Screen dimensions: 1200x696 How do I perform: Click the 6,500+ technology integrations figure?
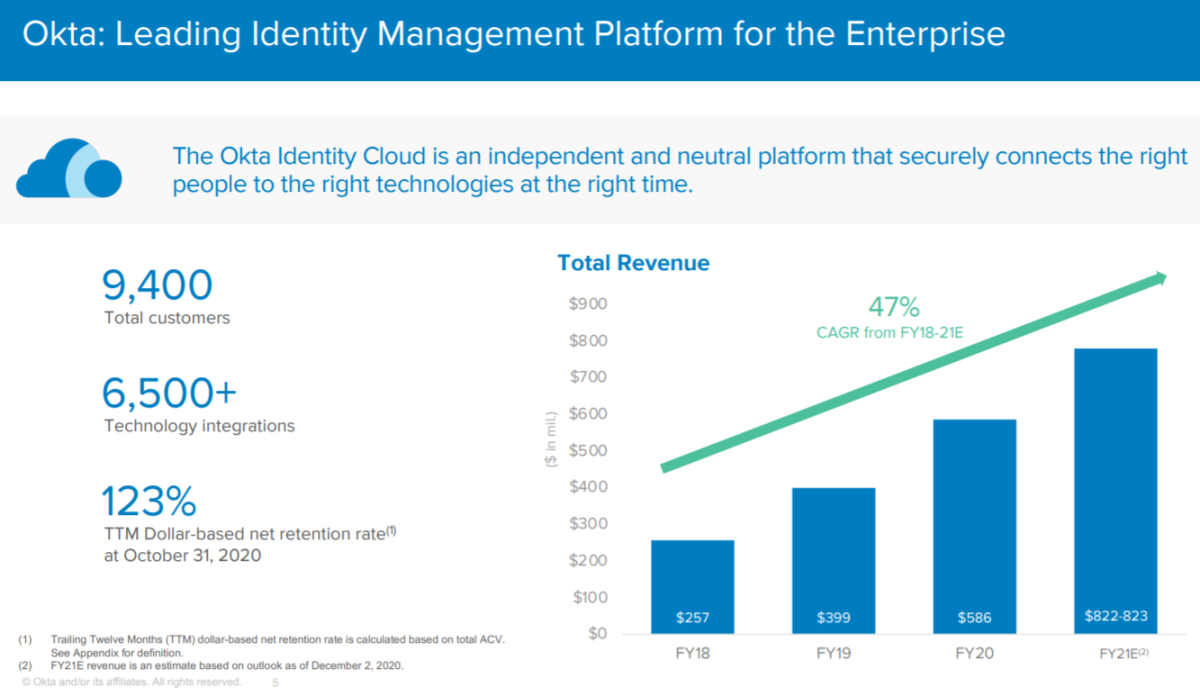pyautogui.click(x=169, y=393)
